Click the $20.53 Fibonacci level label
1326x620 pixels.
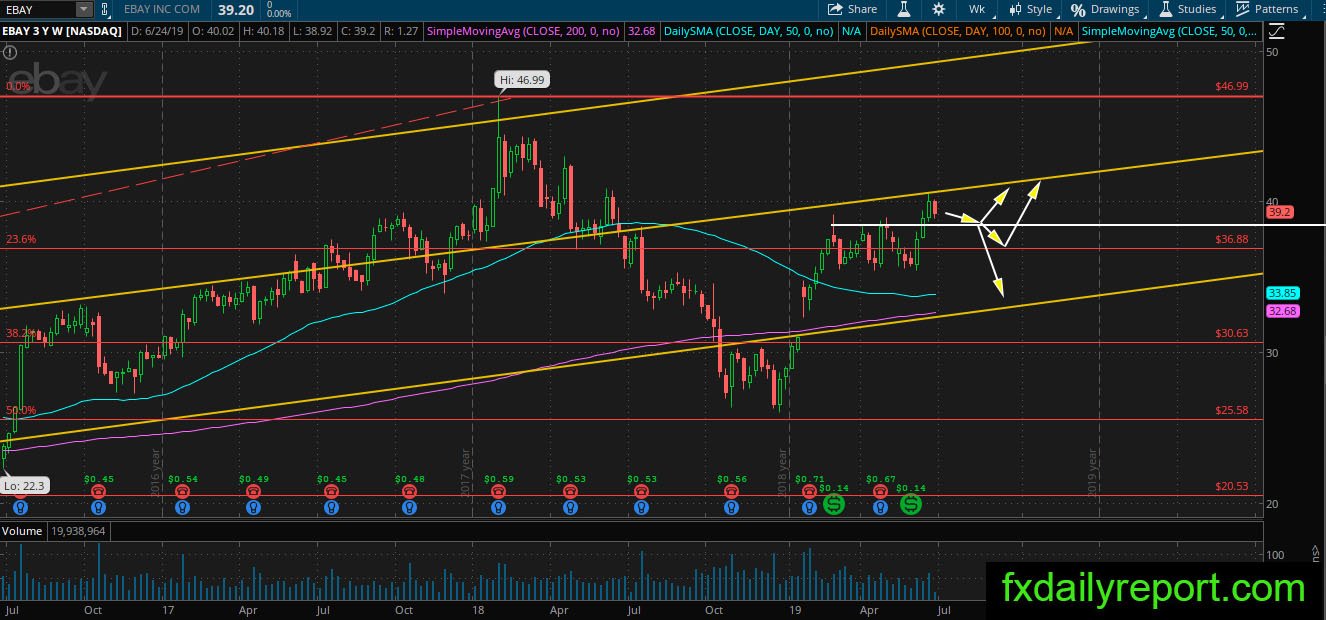[x=1231, y=486]
